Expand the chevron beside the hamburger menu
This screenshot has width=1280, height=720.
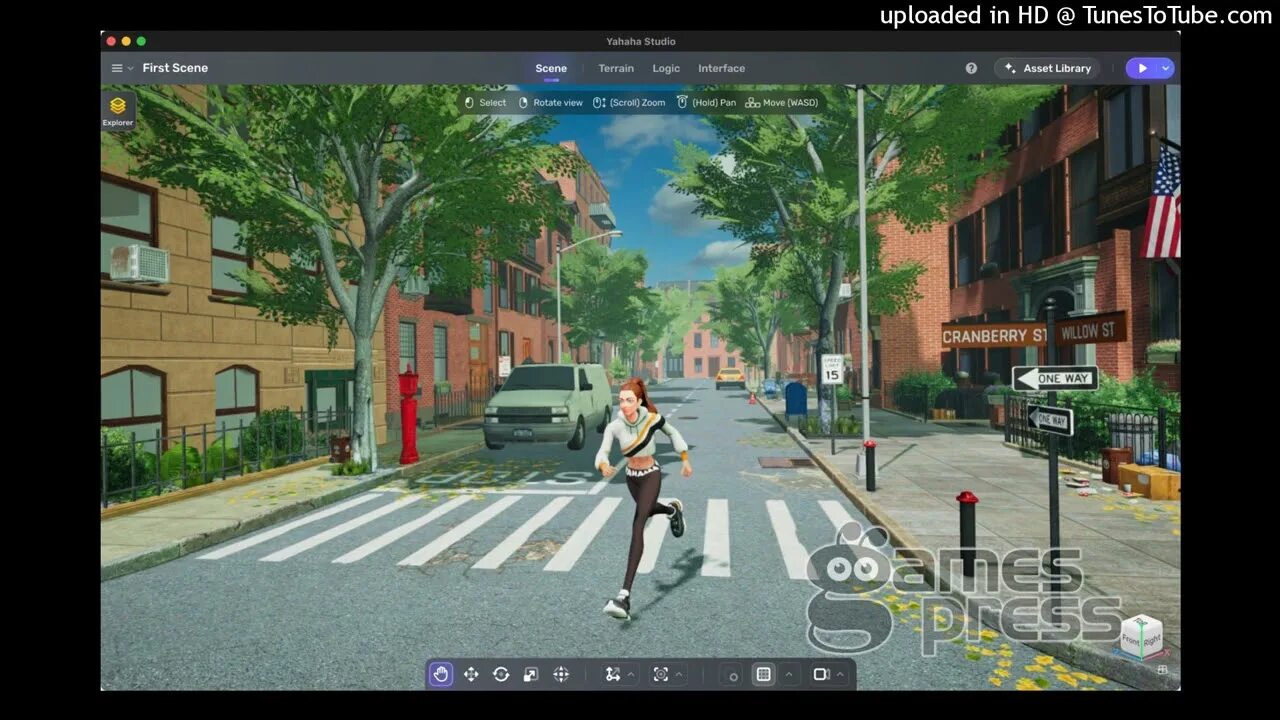click(131, 68)
